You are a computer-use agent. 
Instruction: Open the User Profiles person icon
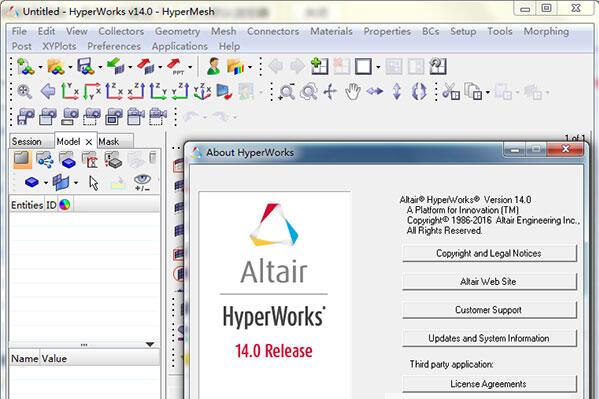(214, 67)
